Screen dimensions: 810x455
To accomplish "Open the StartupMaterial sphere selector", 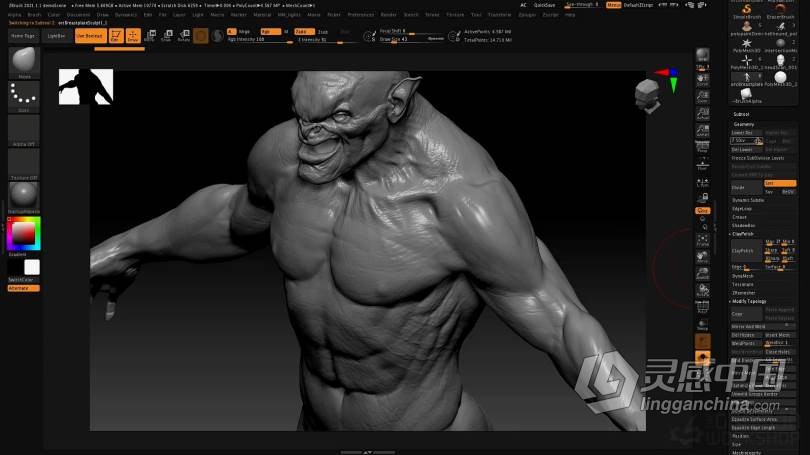I will [x=24, y=196].
